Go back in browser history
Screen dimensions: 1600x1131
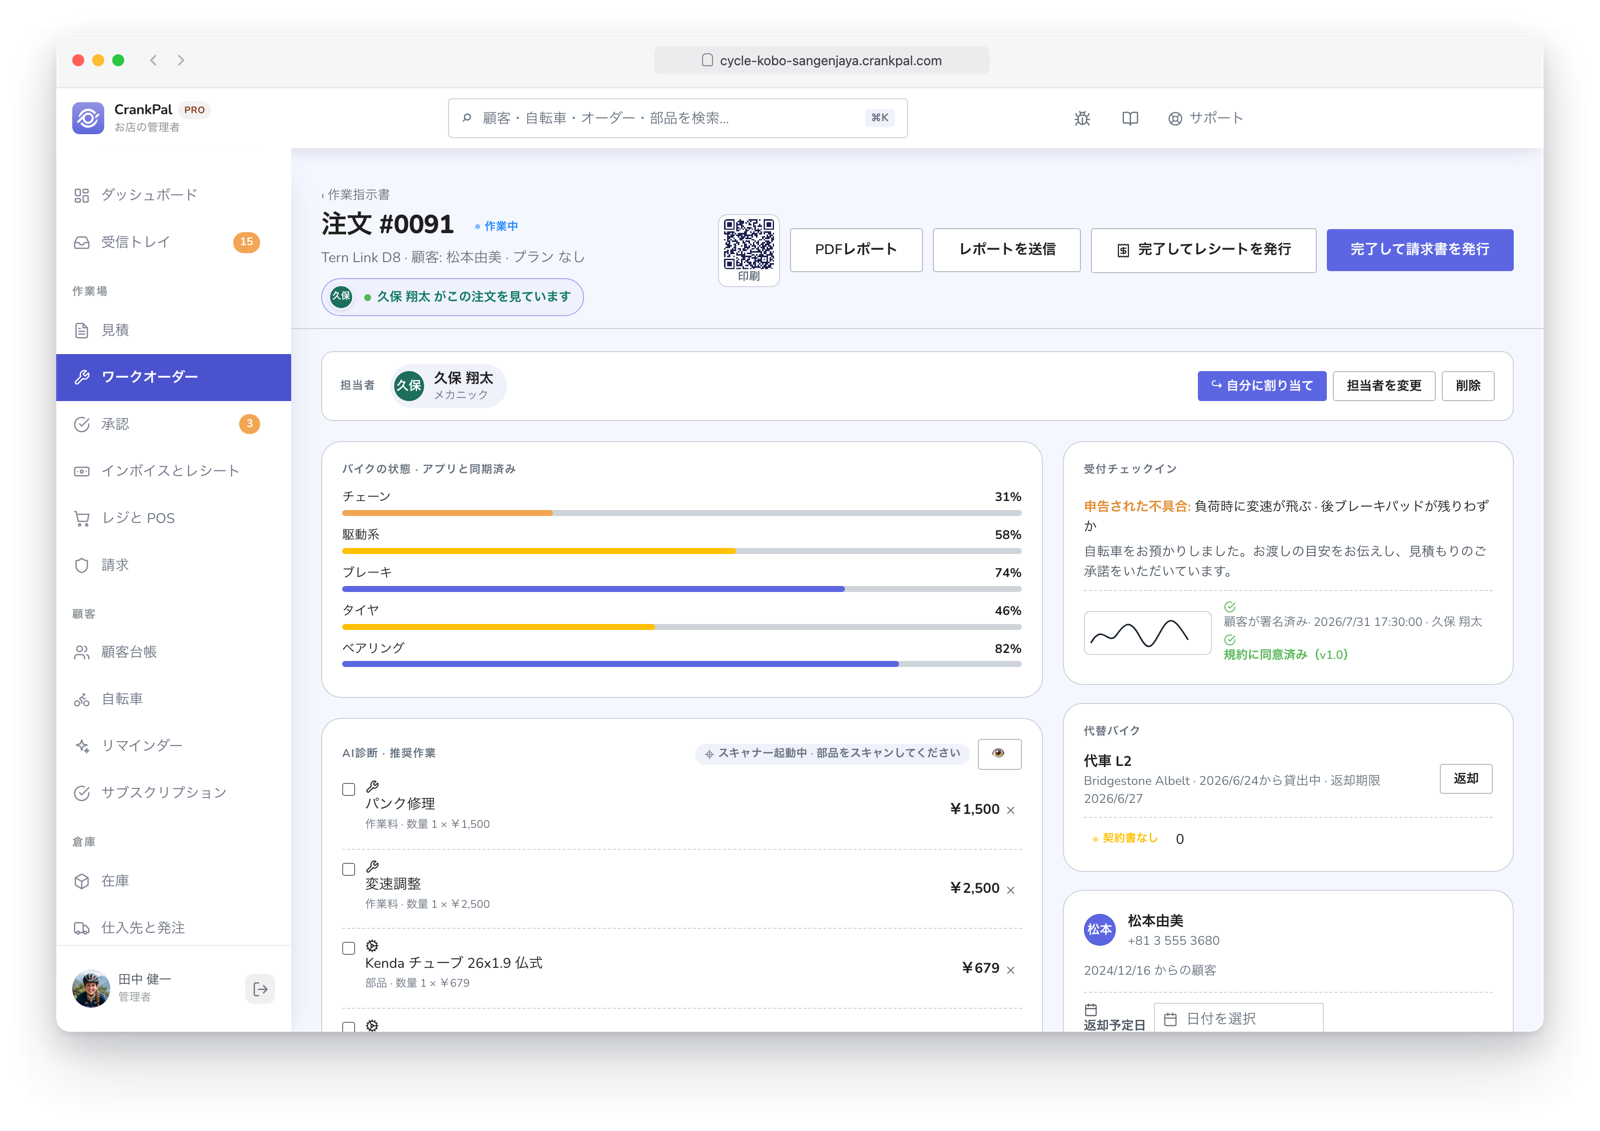[153, 60]
